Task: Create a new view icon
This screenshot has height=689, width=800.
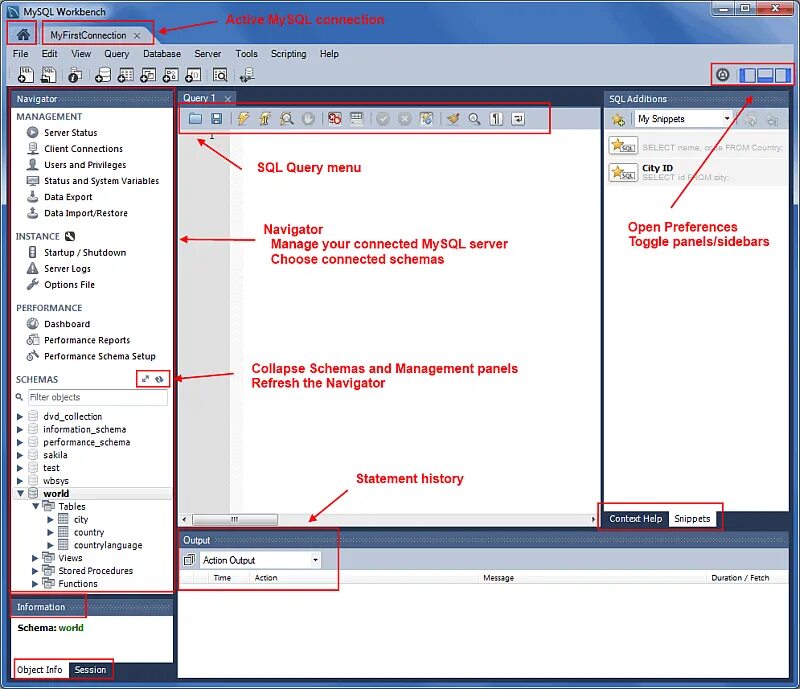Action: [148, 75]
